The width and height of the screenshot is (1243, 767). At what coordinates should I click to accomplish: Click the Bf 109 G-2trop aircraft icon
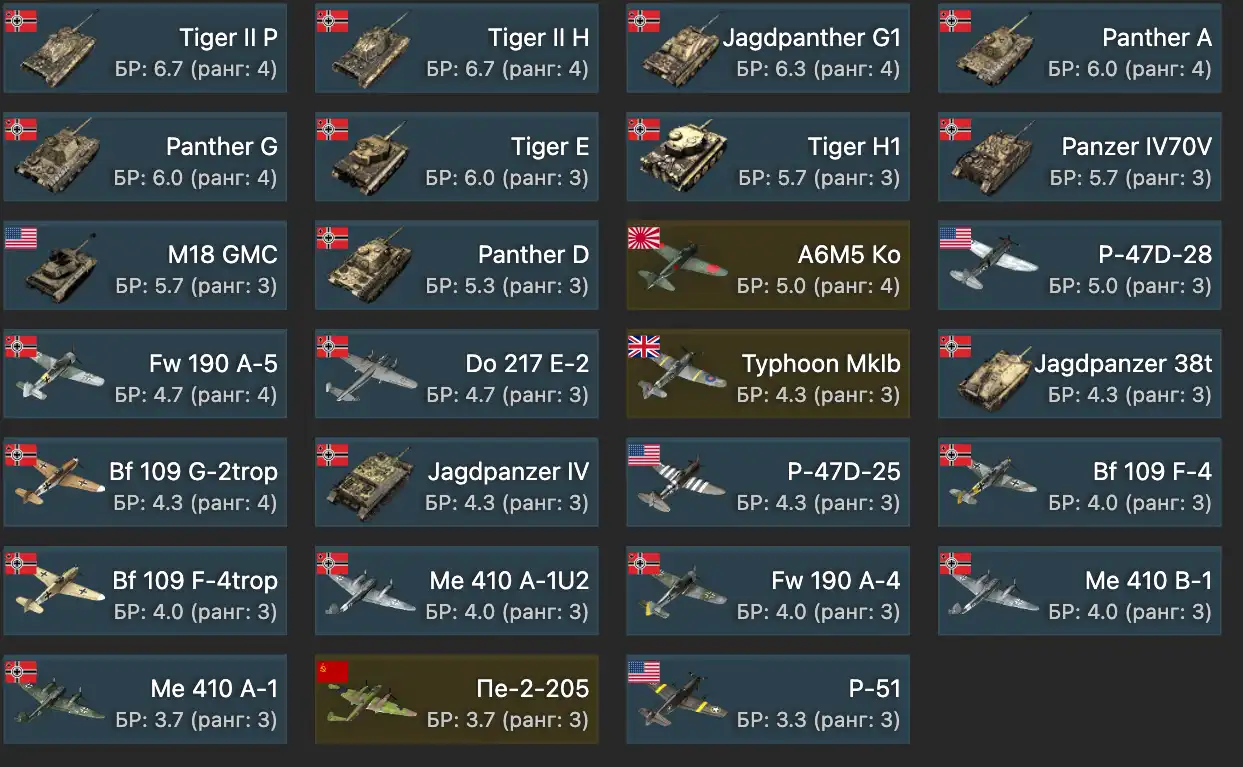tap(60, 485)
